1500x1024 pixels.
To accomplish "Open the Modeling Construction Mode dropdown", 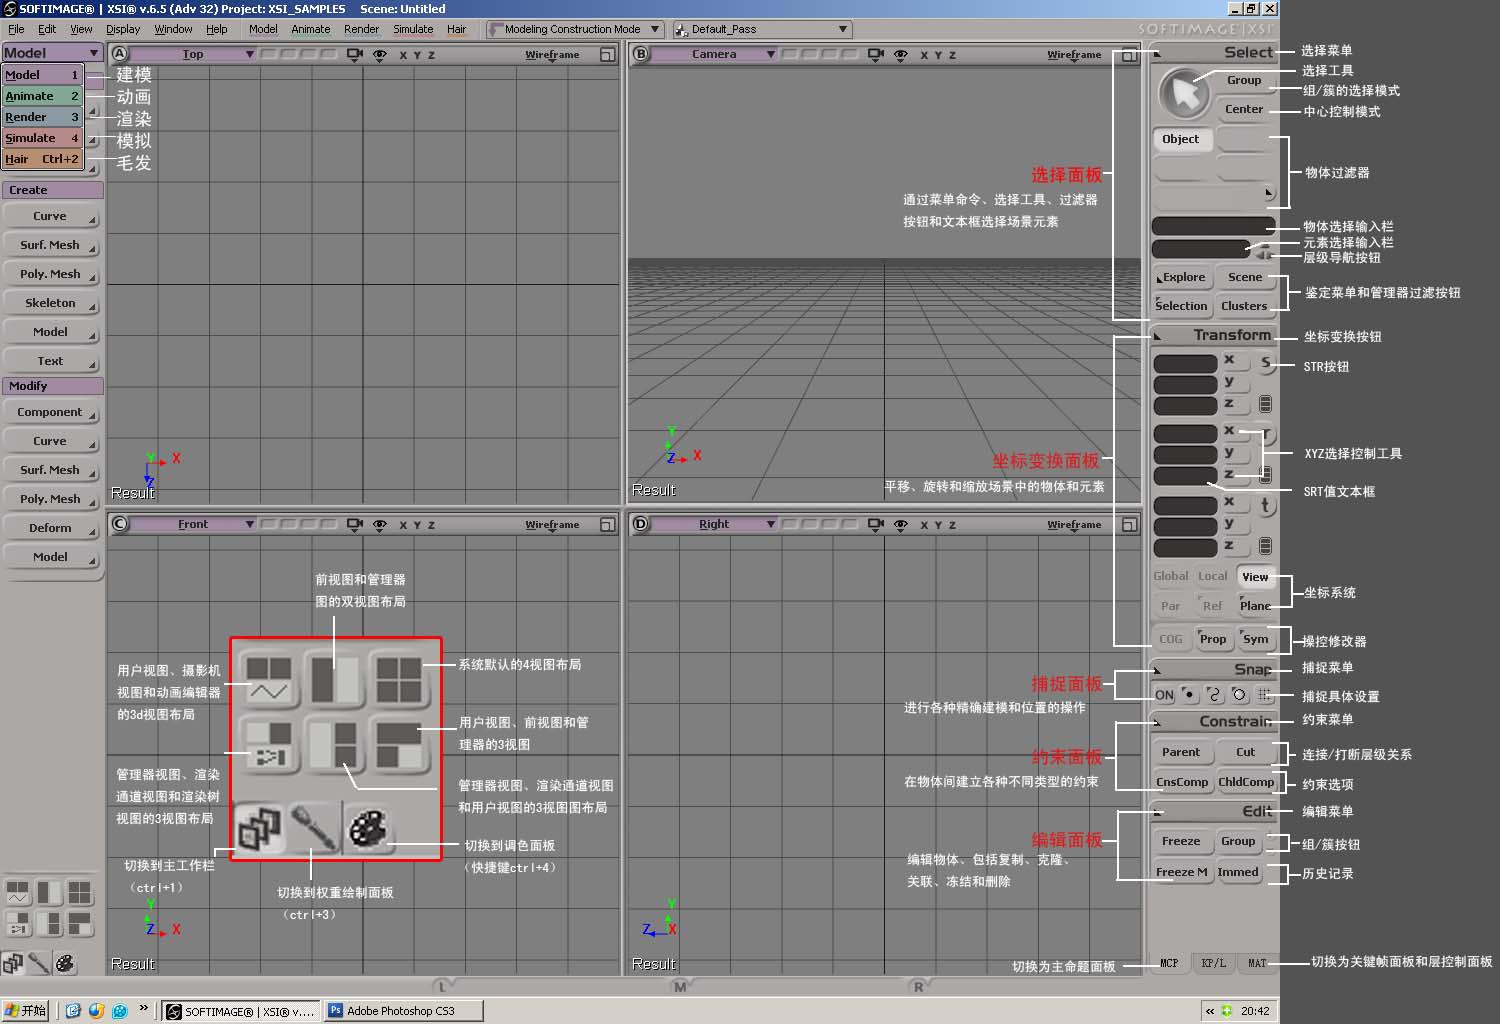I will [575, 29].
